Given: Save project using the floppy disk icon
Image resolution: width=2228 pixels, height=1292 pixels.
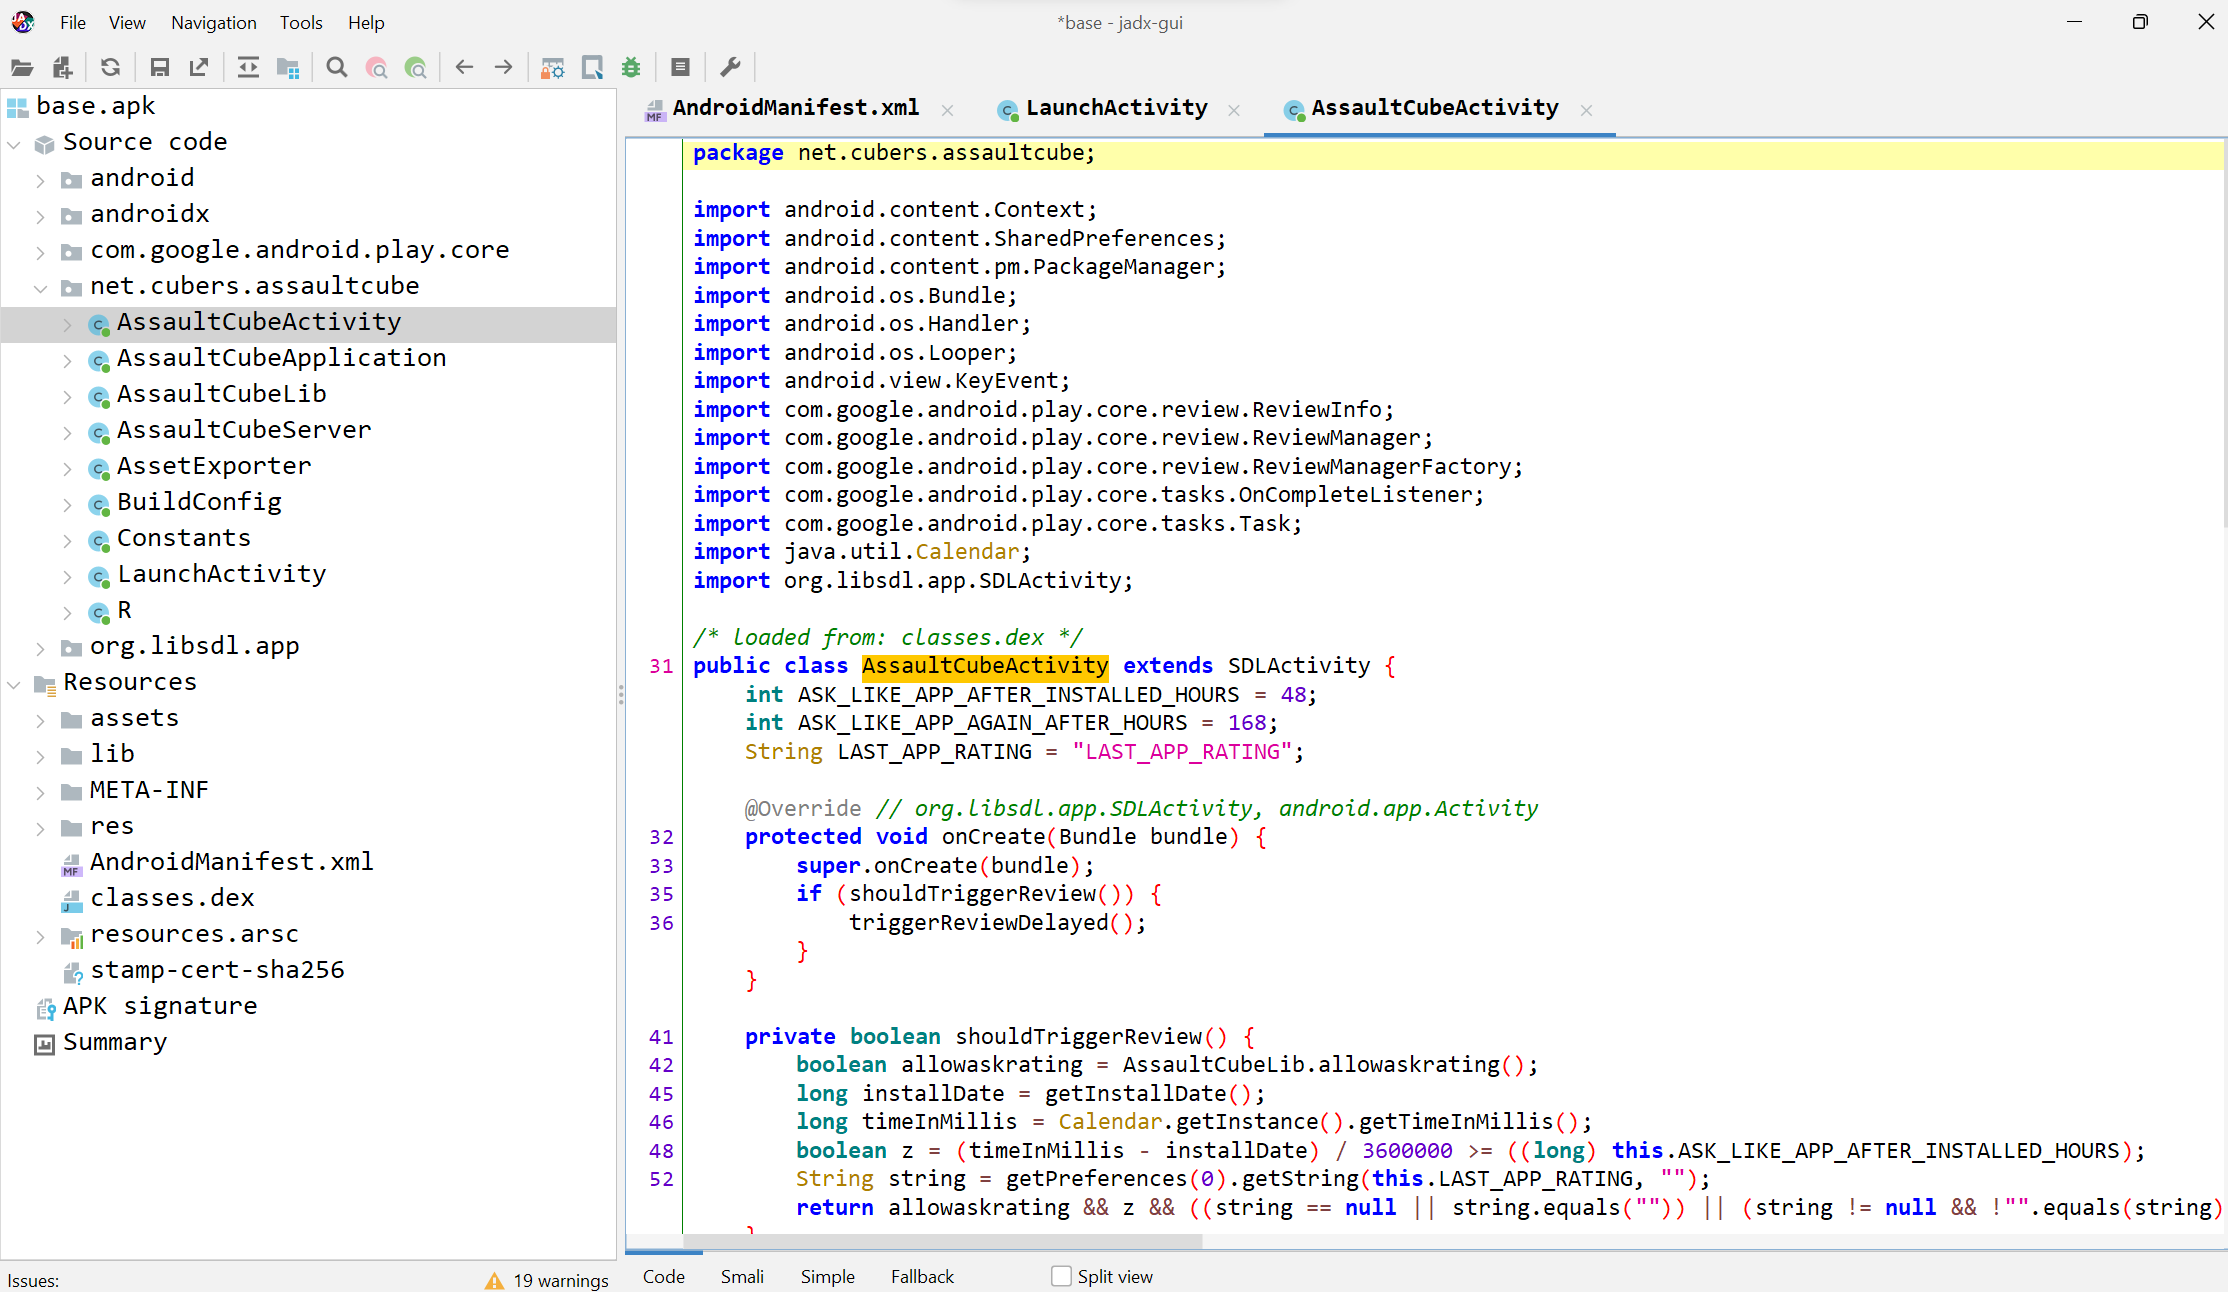Looking at the screenshot, I should (x=159, y=67).
